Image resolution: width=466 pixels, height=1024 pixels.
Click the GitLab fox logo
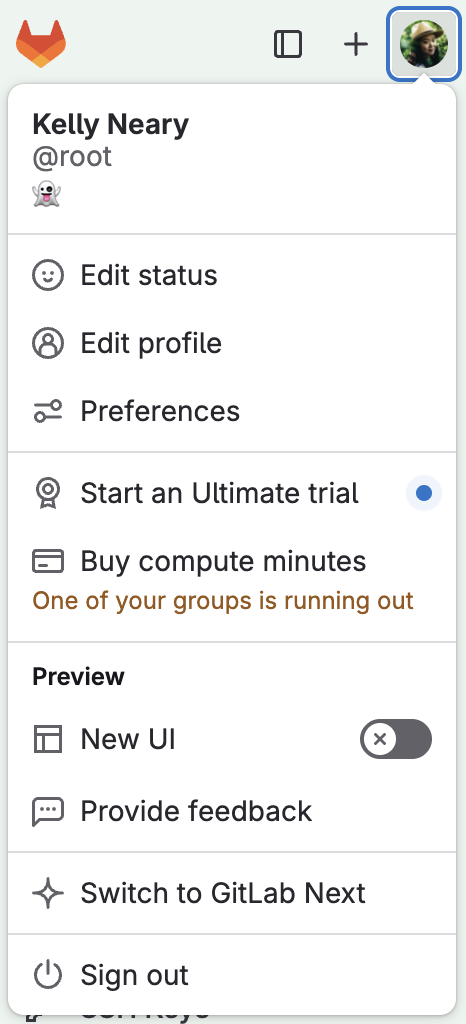pos(41,44)
